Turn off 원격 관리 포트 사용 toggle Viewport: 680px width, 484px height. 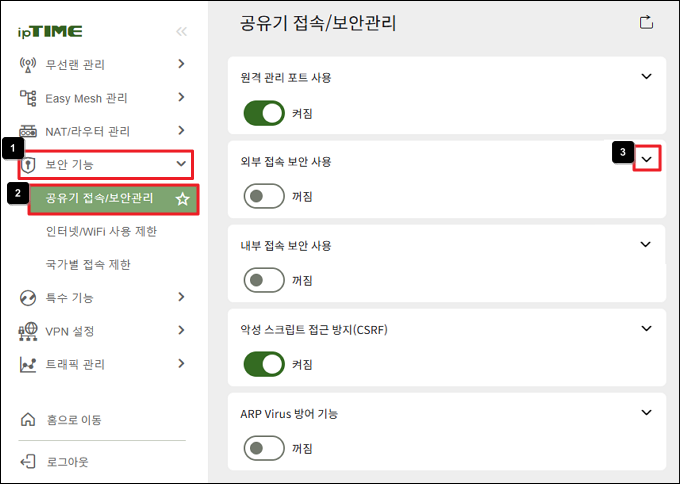264,114
